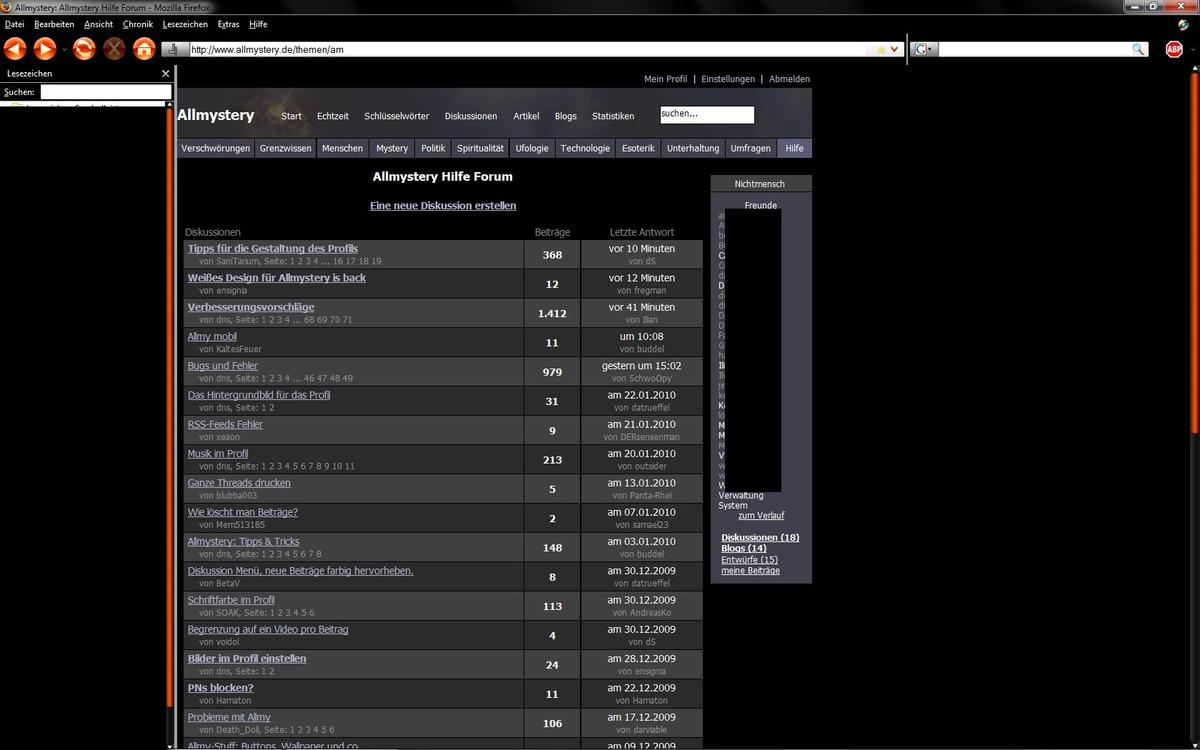Click Eine neue Diskussion erstellen link
Image resolution: width=1200 pixels, height=750 pixels.
click(443, 205)
